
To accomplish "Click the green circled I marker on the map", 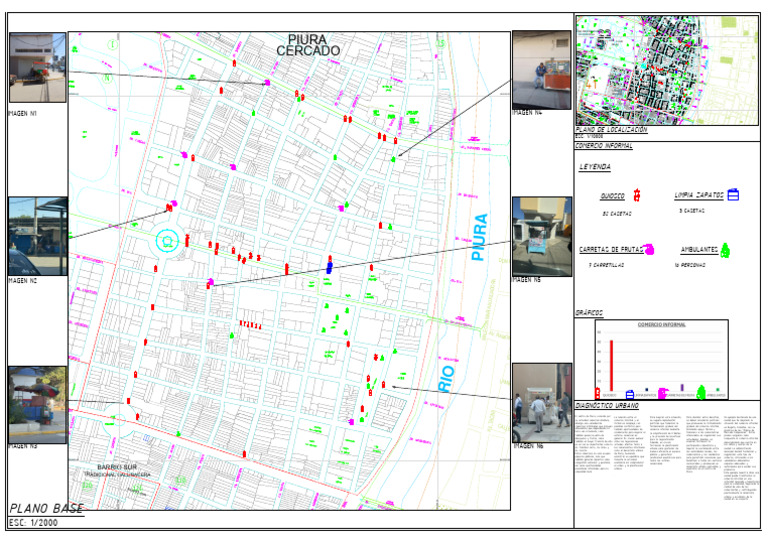I will tap(112, 45).
